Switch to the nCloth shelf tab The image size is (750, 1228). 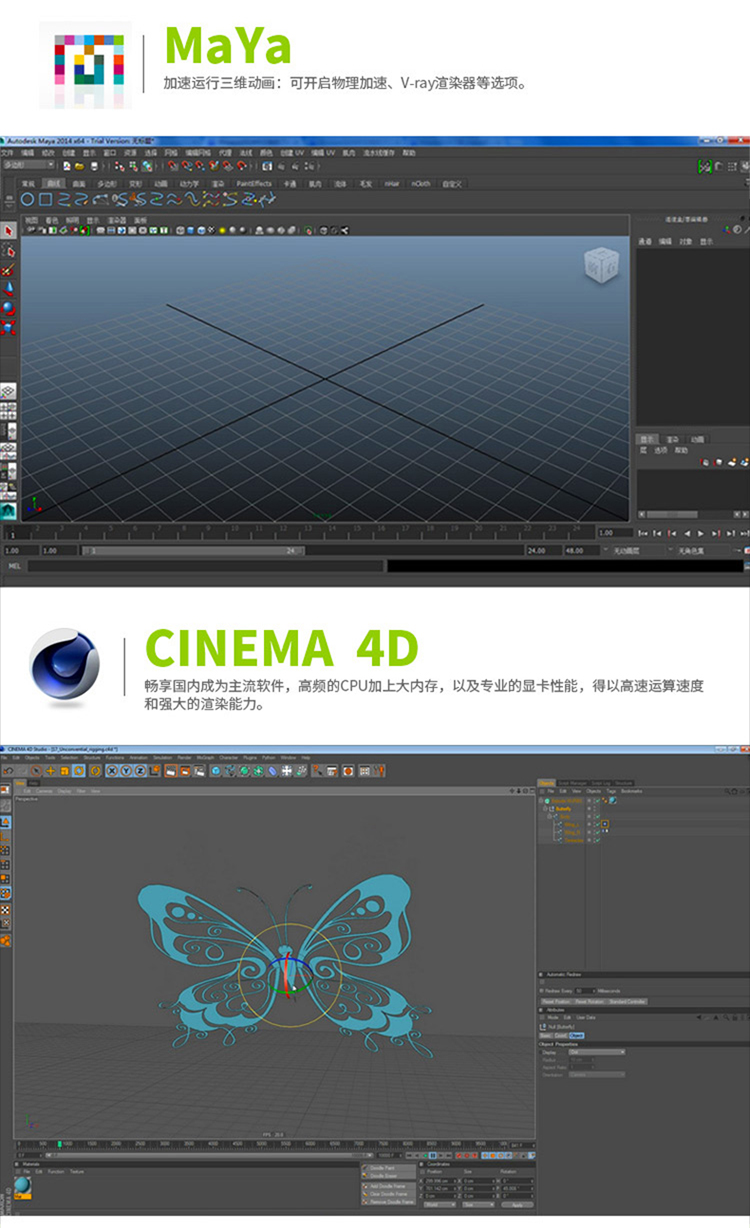(420, 184)
